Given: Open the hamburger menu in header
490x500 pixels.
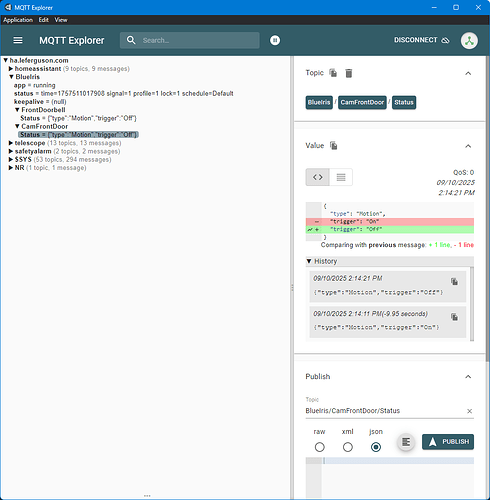Looking at the screenshot, I should click(18, 40).
